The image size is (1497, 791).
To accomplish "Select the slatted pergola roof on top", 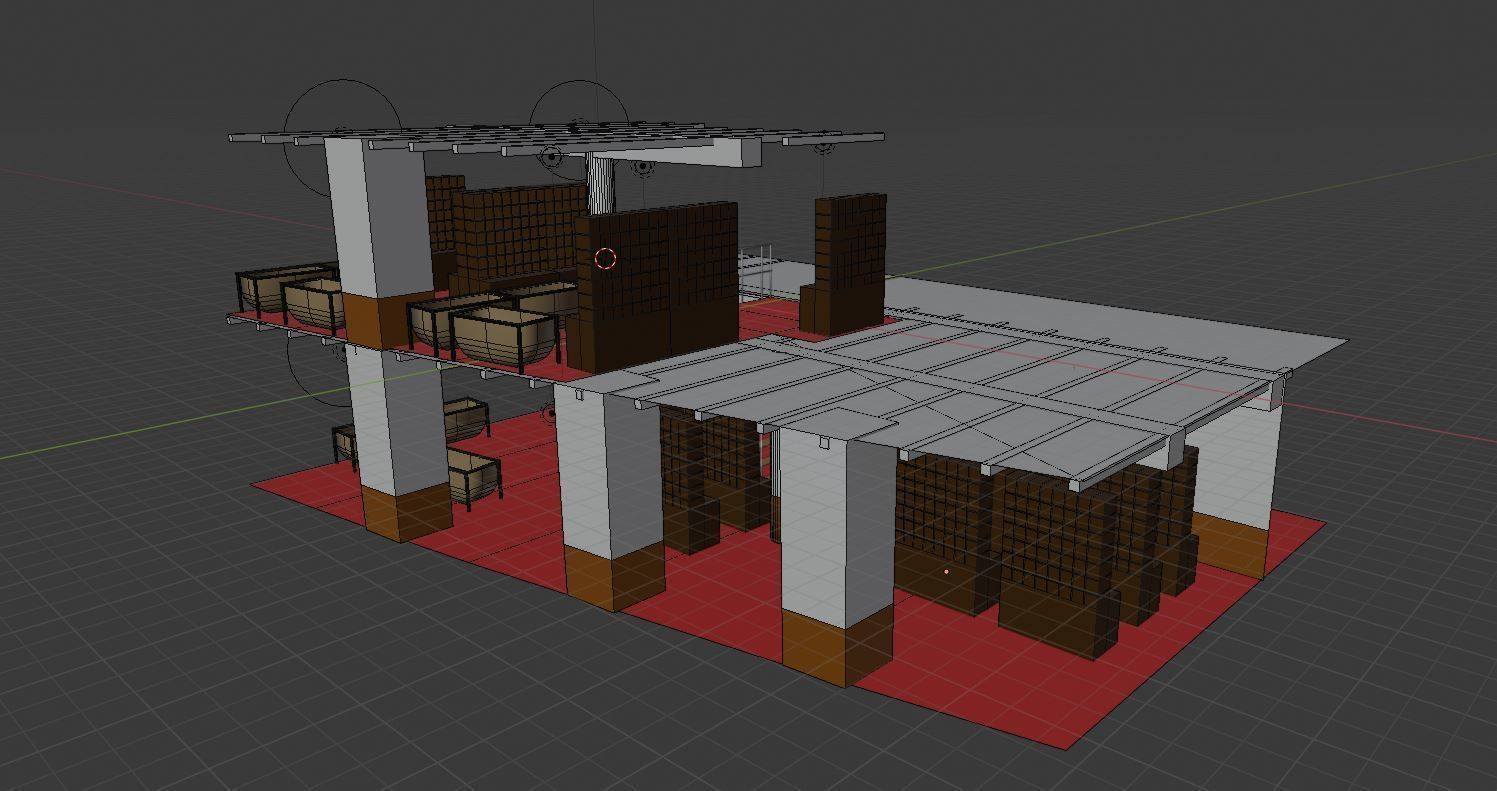I will click(x=556, y=137).
